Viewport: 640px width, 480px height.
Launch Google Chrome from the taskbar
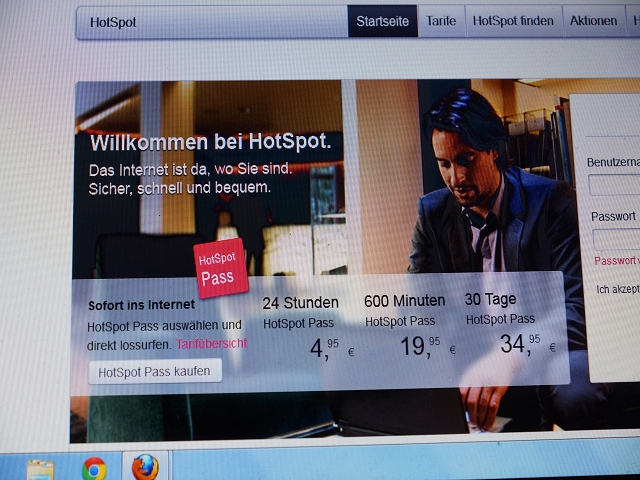(94, 468)
